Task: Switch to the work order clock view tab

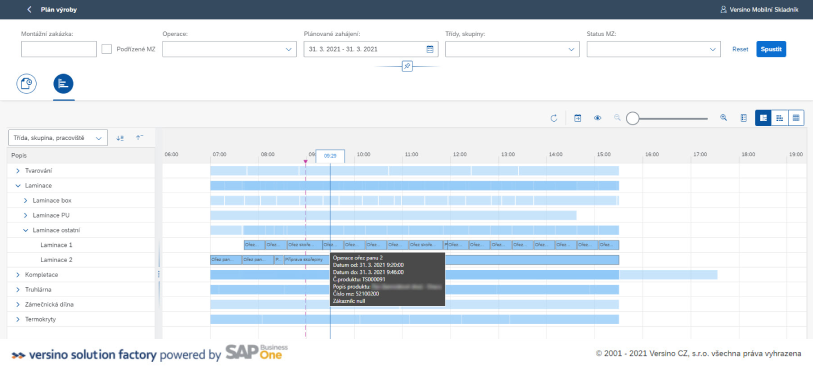Action: (x=26, y=83)
